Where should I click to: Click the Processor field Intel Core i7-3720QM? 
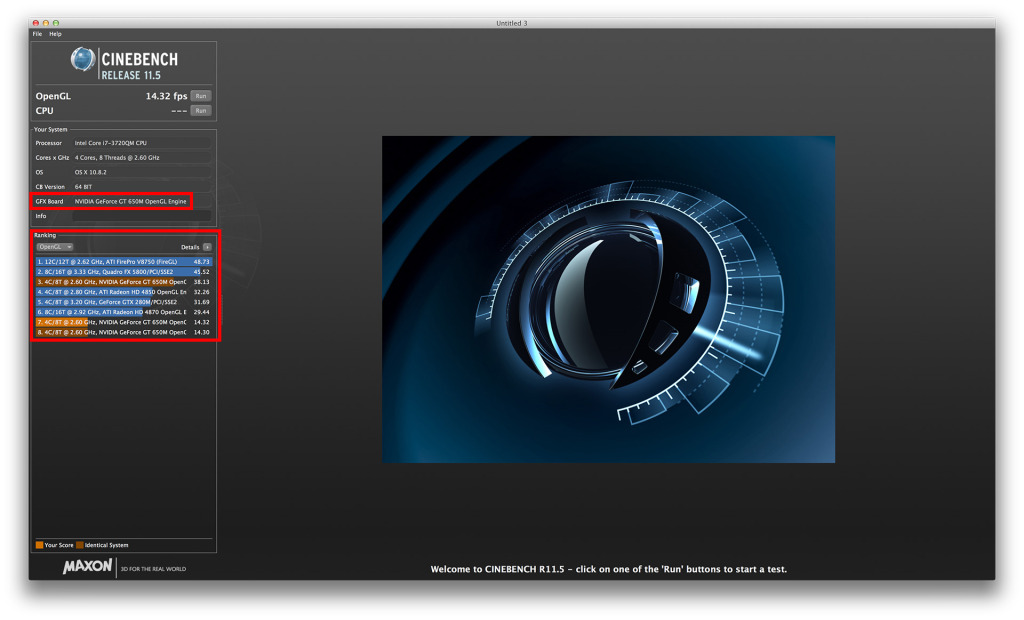tap(141, 142)
